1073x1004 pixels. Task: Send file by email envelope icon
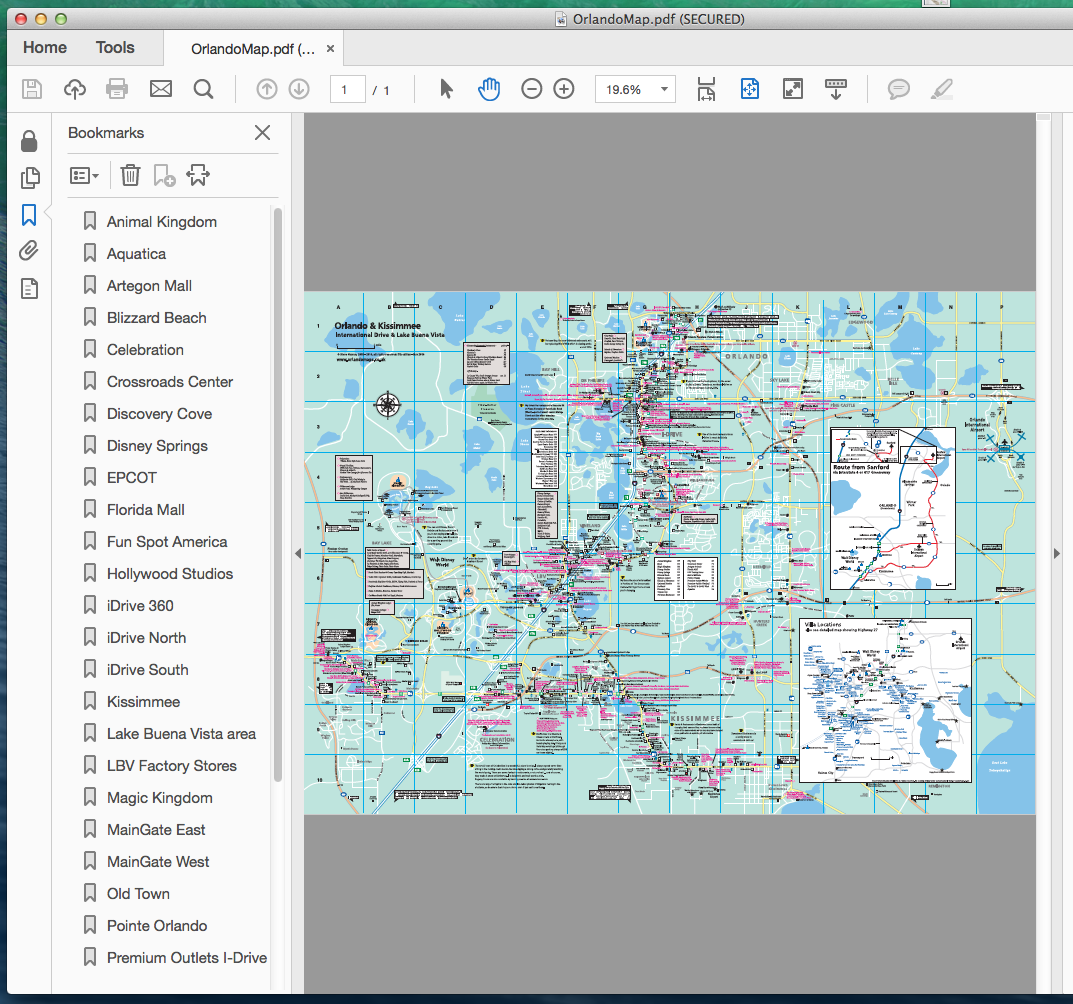(x=161, y=89)
